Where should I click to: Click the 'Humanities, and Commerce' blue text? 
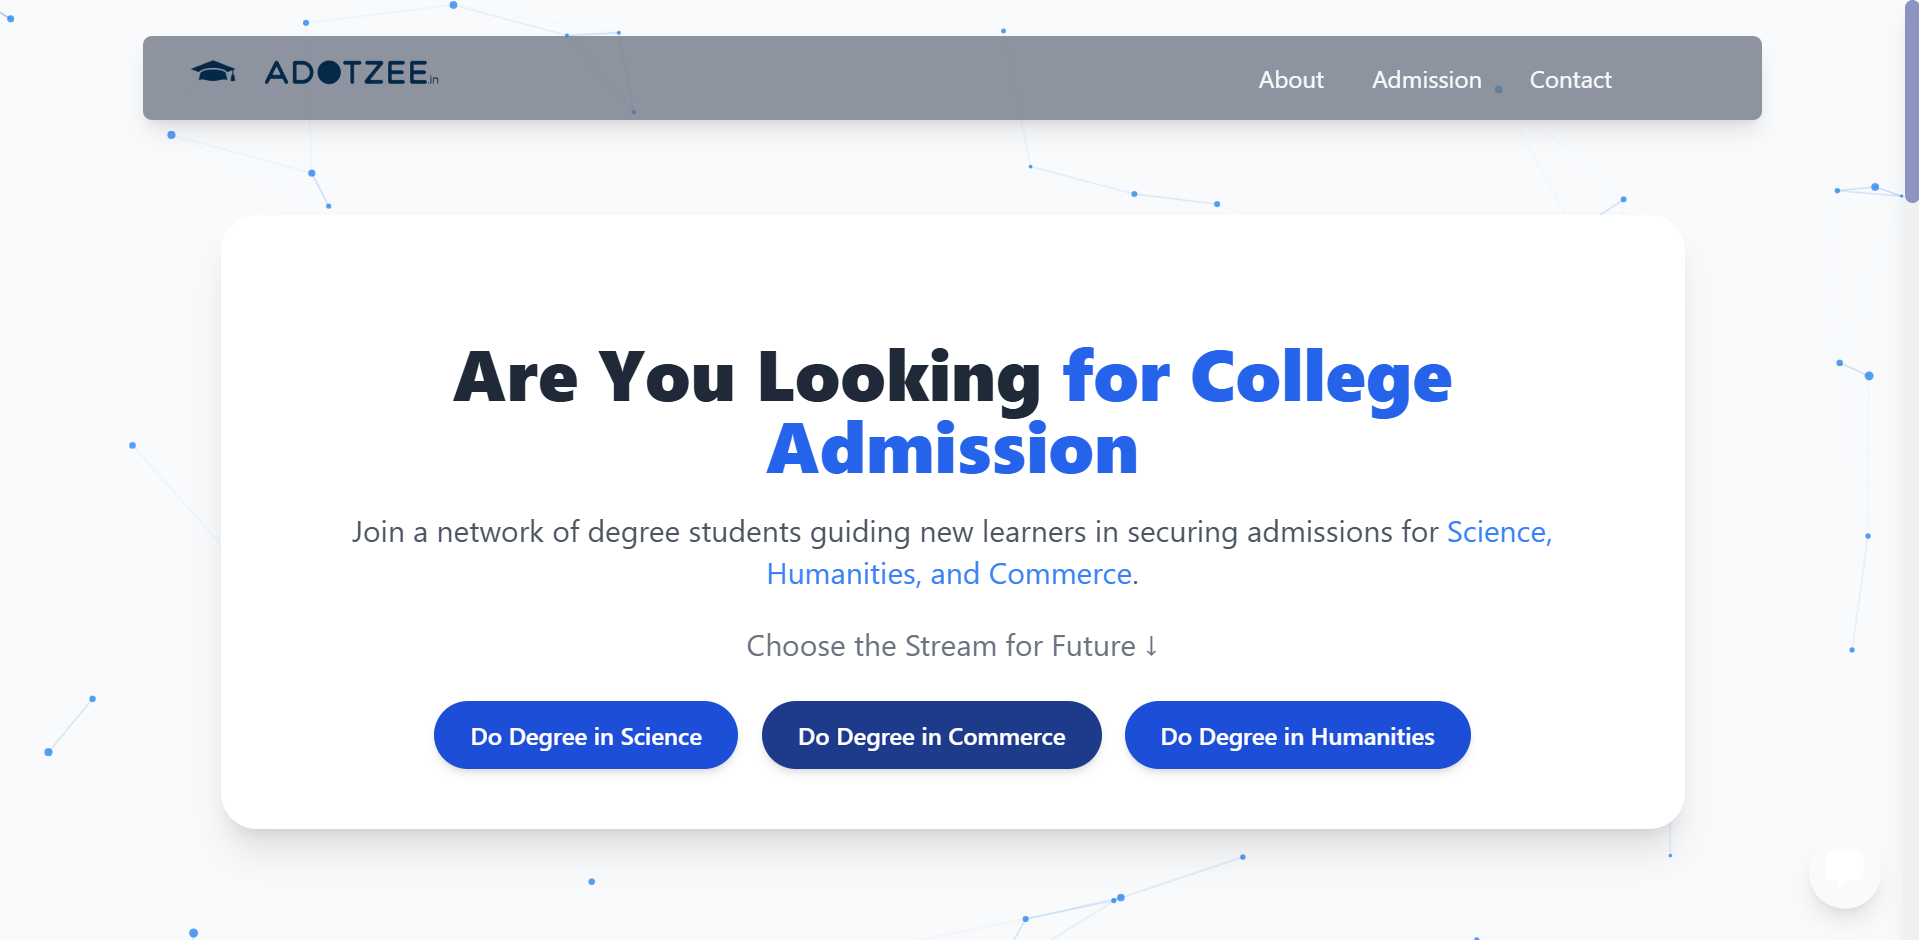pos(949,574)
